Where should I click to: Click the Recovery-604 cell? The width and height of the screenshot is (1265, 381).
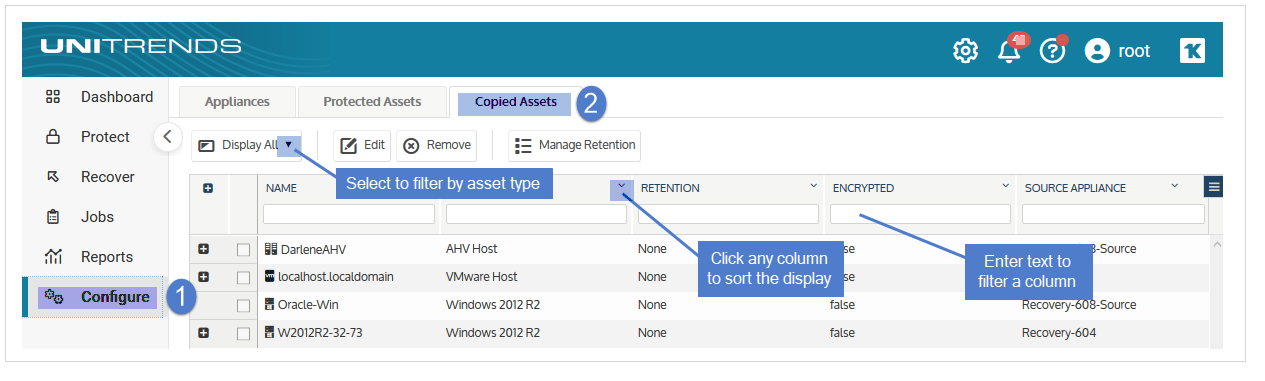[1059, 332]
